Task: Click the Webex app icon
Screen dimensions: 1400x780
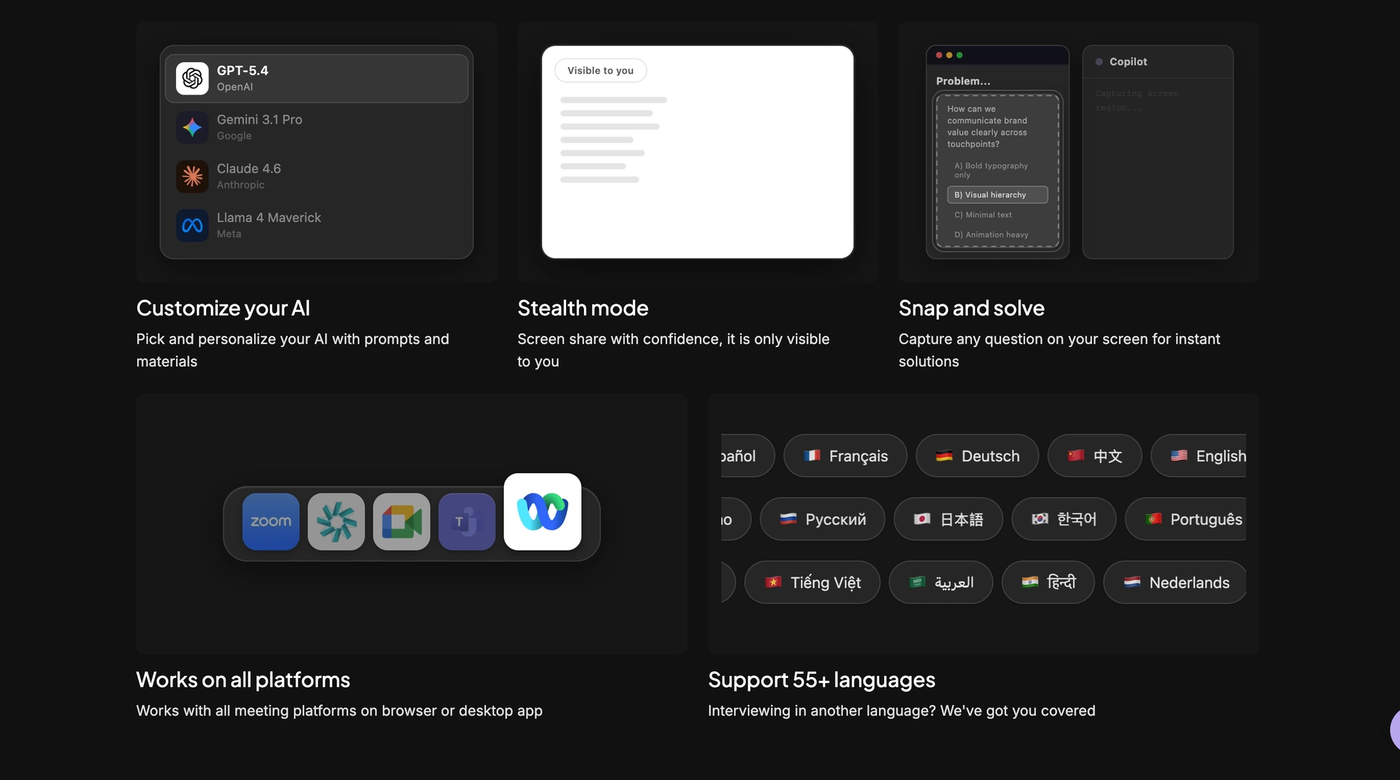Action: 543,512
